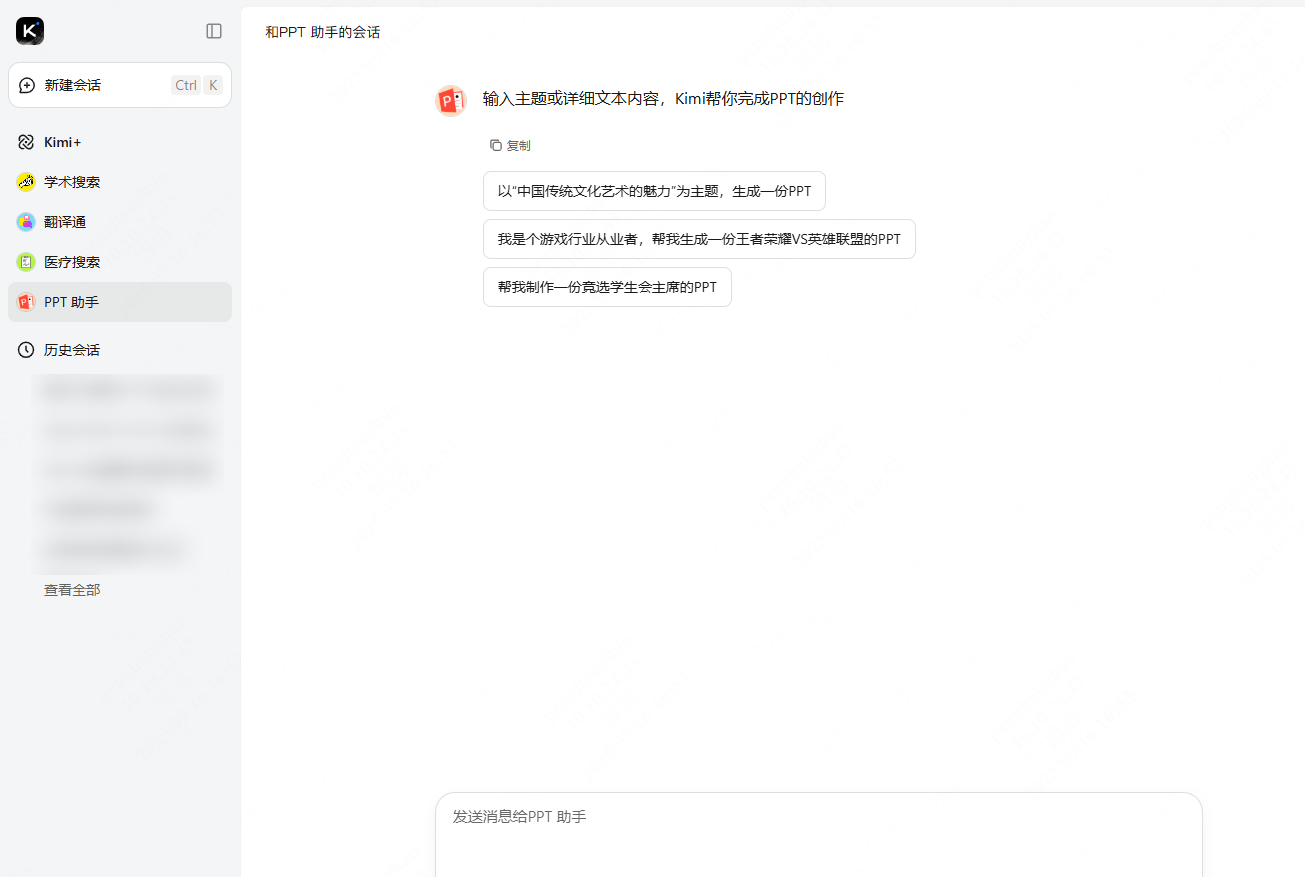
Task: Click the Kimi logo icon
Action: 30,31
